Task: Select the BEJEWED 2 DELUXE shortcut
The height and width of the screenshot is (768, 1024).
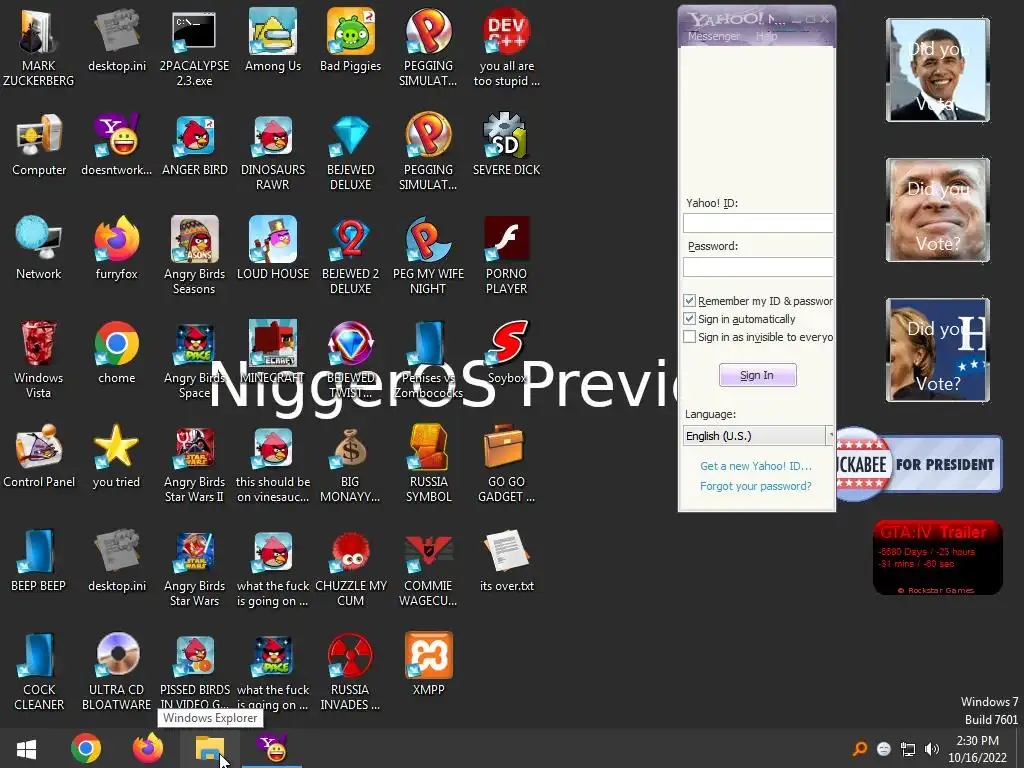Action: coord(351,255)
